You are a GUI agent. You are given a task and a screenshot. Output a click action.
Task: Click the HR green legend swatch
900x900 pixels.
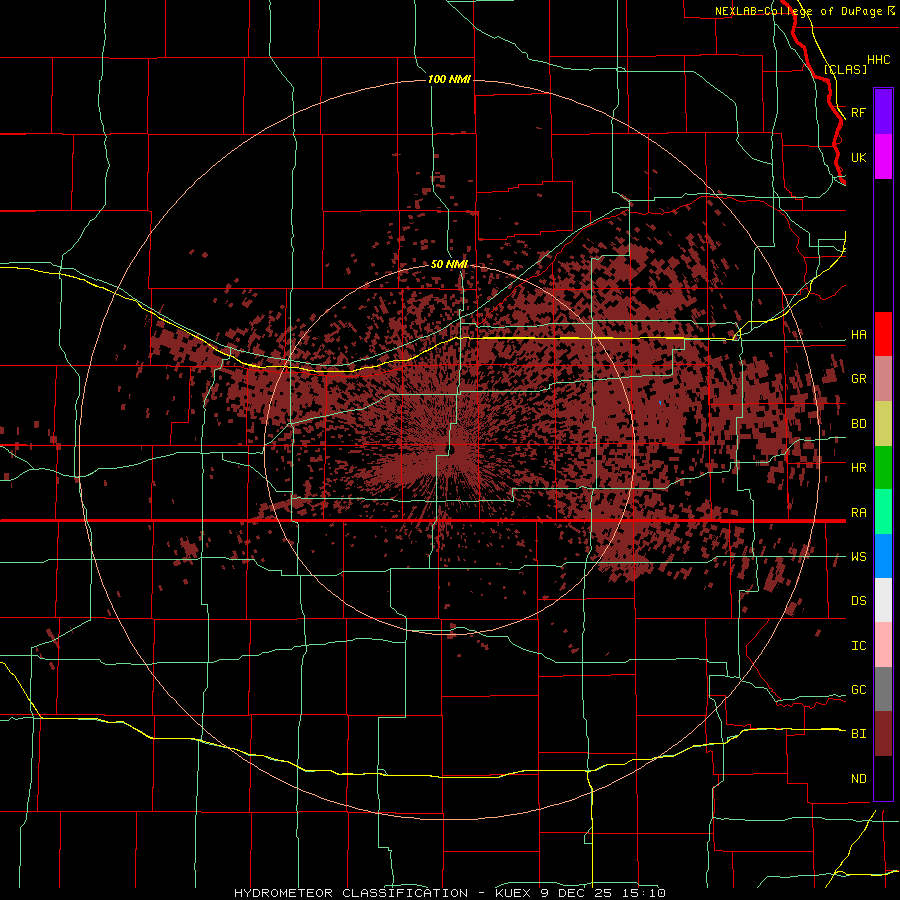click(883, 468)
